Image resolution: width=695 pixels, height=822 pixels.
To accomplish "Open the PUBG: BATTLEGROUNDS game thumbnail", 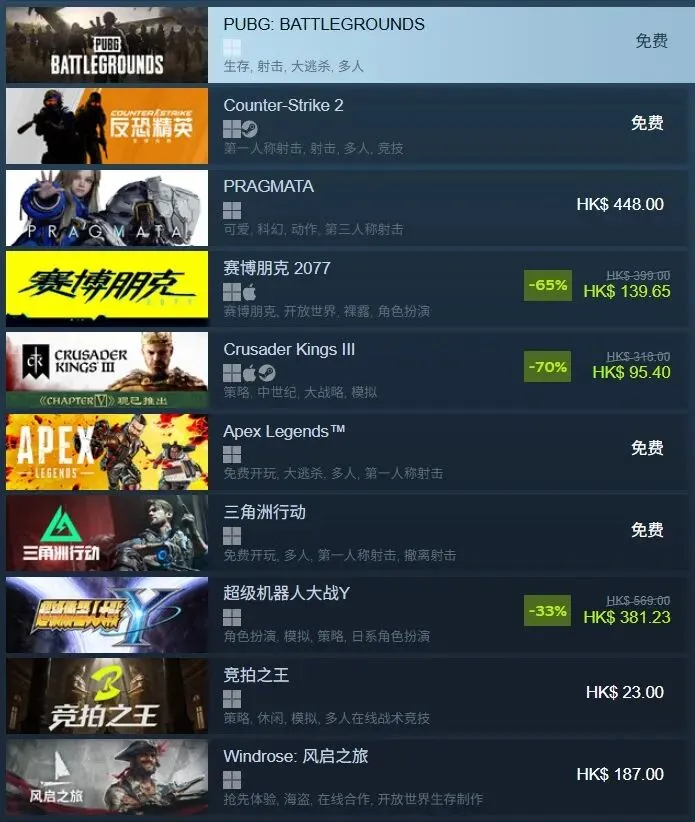I will click(107, 45).
